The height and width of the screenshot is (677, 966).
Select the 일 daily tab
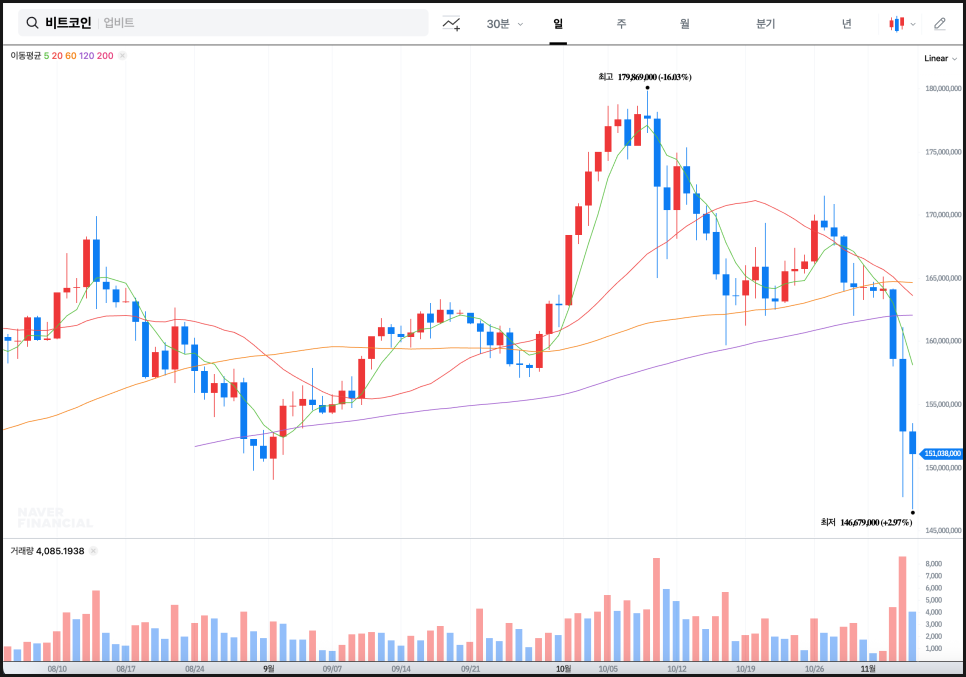pyautogui.click(x=558, y=23)
